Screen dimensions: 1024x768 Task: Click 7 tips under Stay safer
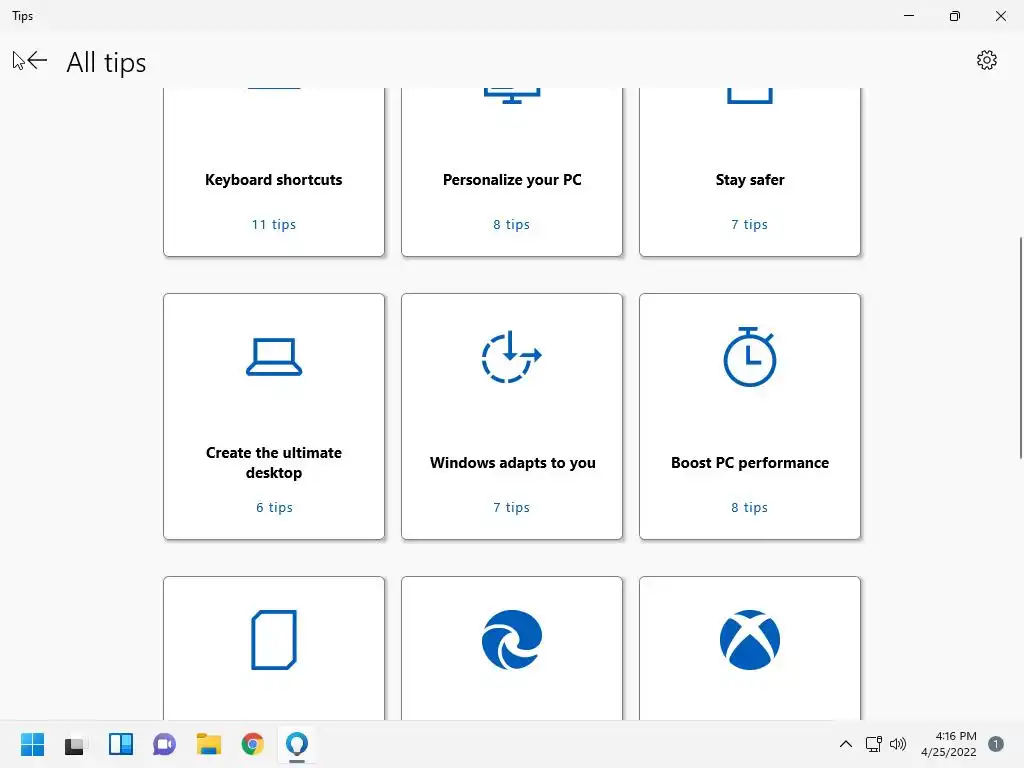(750, 224)
